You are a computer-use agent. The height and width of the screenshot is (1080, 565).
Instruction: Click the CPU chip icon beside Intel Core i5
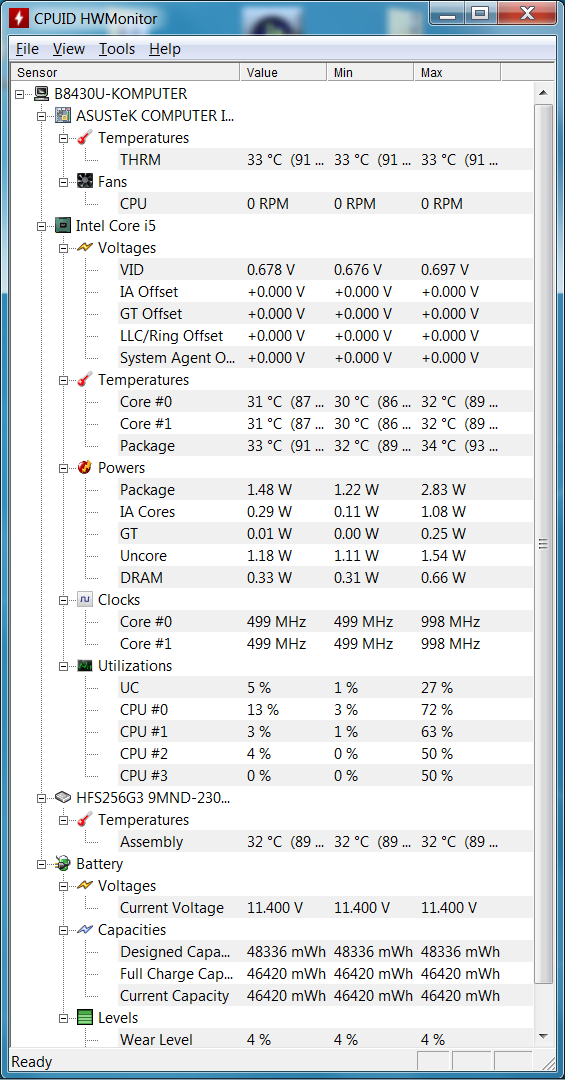tap(63, 225)
